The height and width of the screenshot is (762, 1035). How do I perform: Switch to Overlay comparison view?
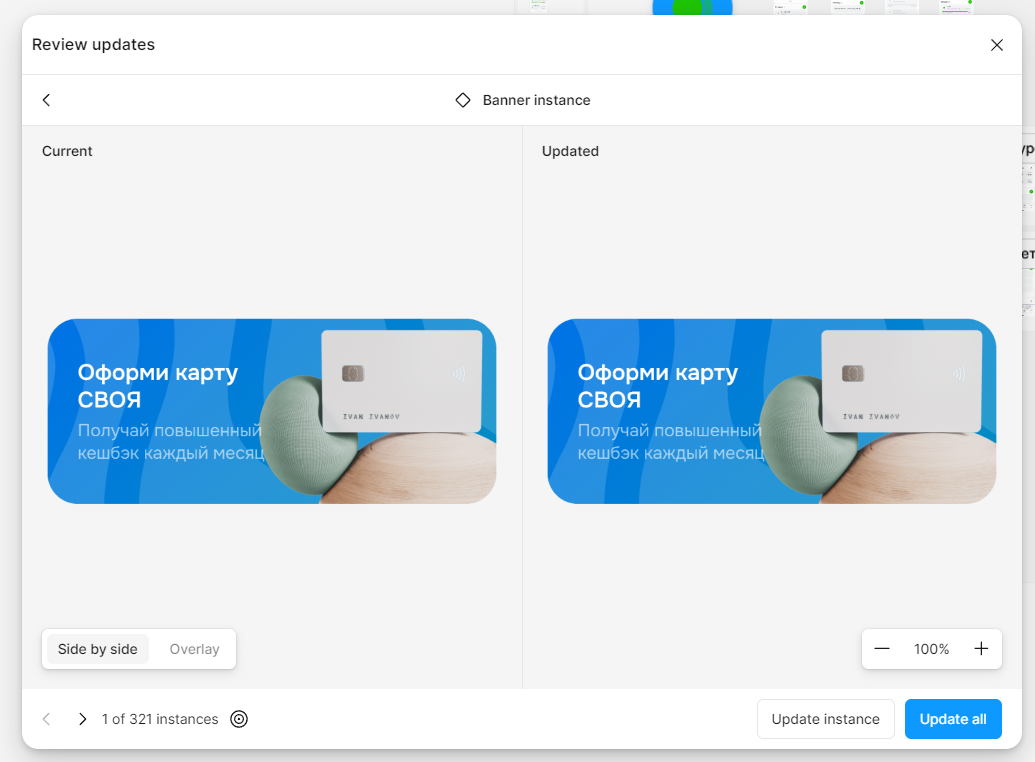[x=194, y=649]
